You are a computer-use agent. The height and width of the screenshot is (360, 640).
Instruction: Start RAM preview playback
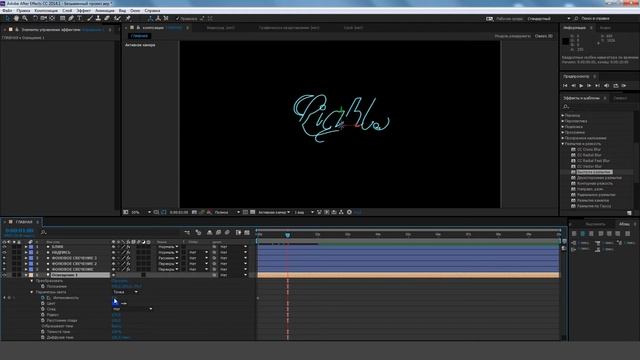(624, 86)
